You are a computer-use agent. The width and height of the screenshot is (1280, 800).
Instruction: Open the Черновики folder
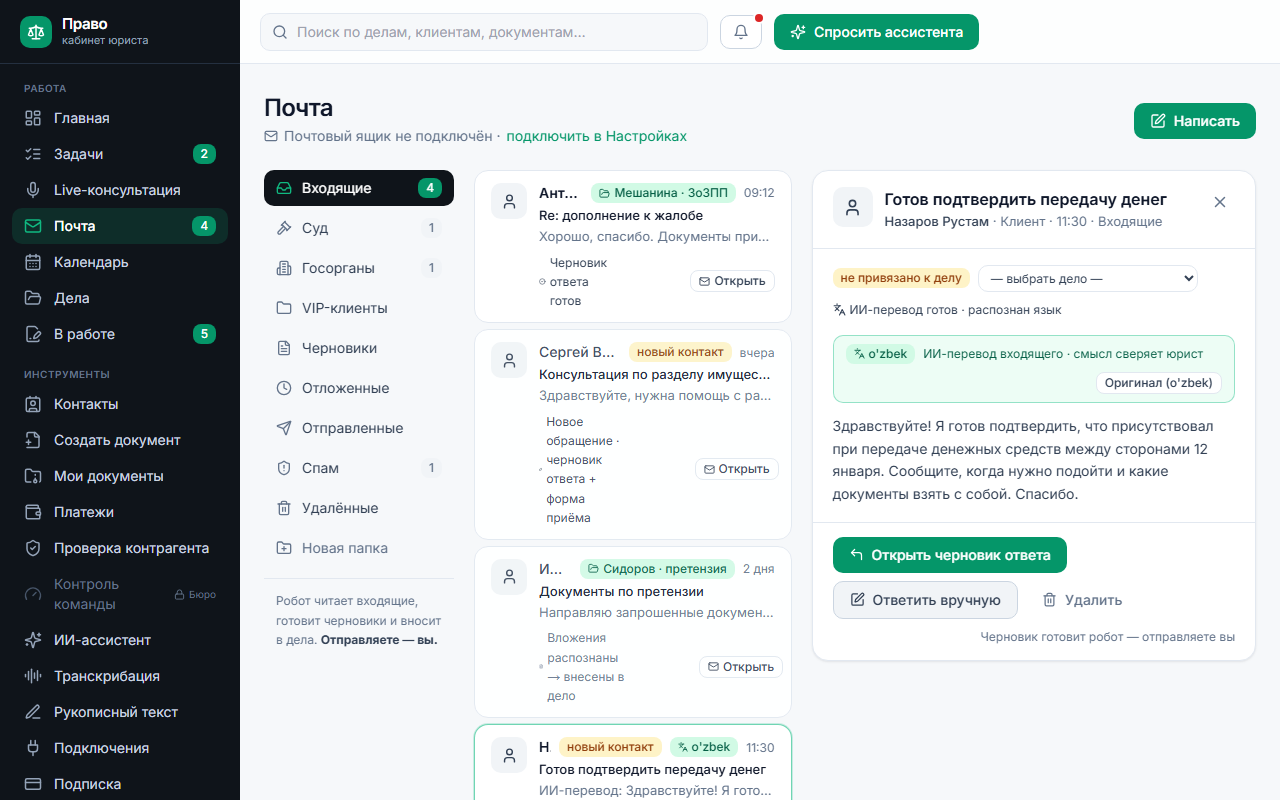(x=359, y=348)
